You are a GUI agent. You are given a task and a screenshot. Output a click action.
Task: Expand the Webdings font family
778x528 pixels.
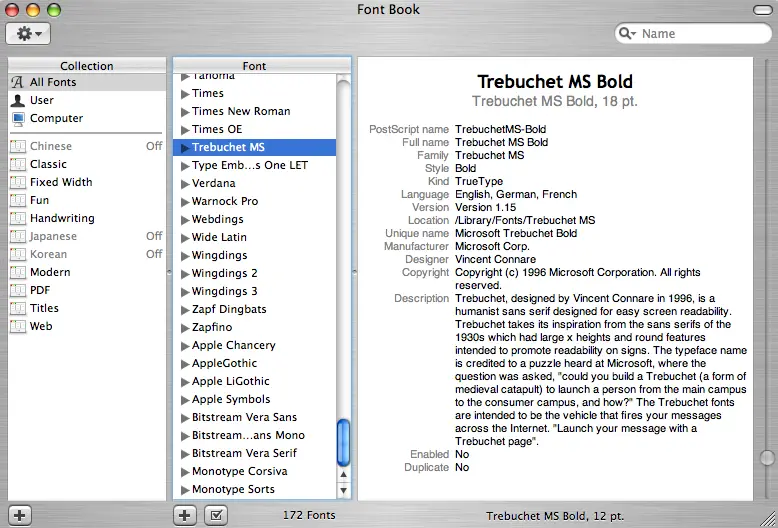185,219
